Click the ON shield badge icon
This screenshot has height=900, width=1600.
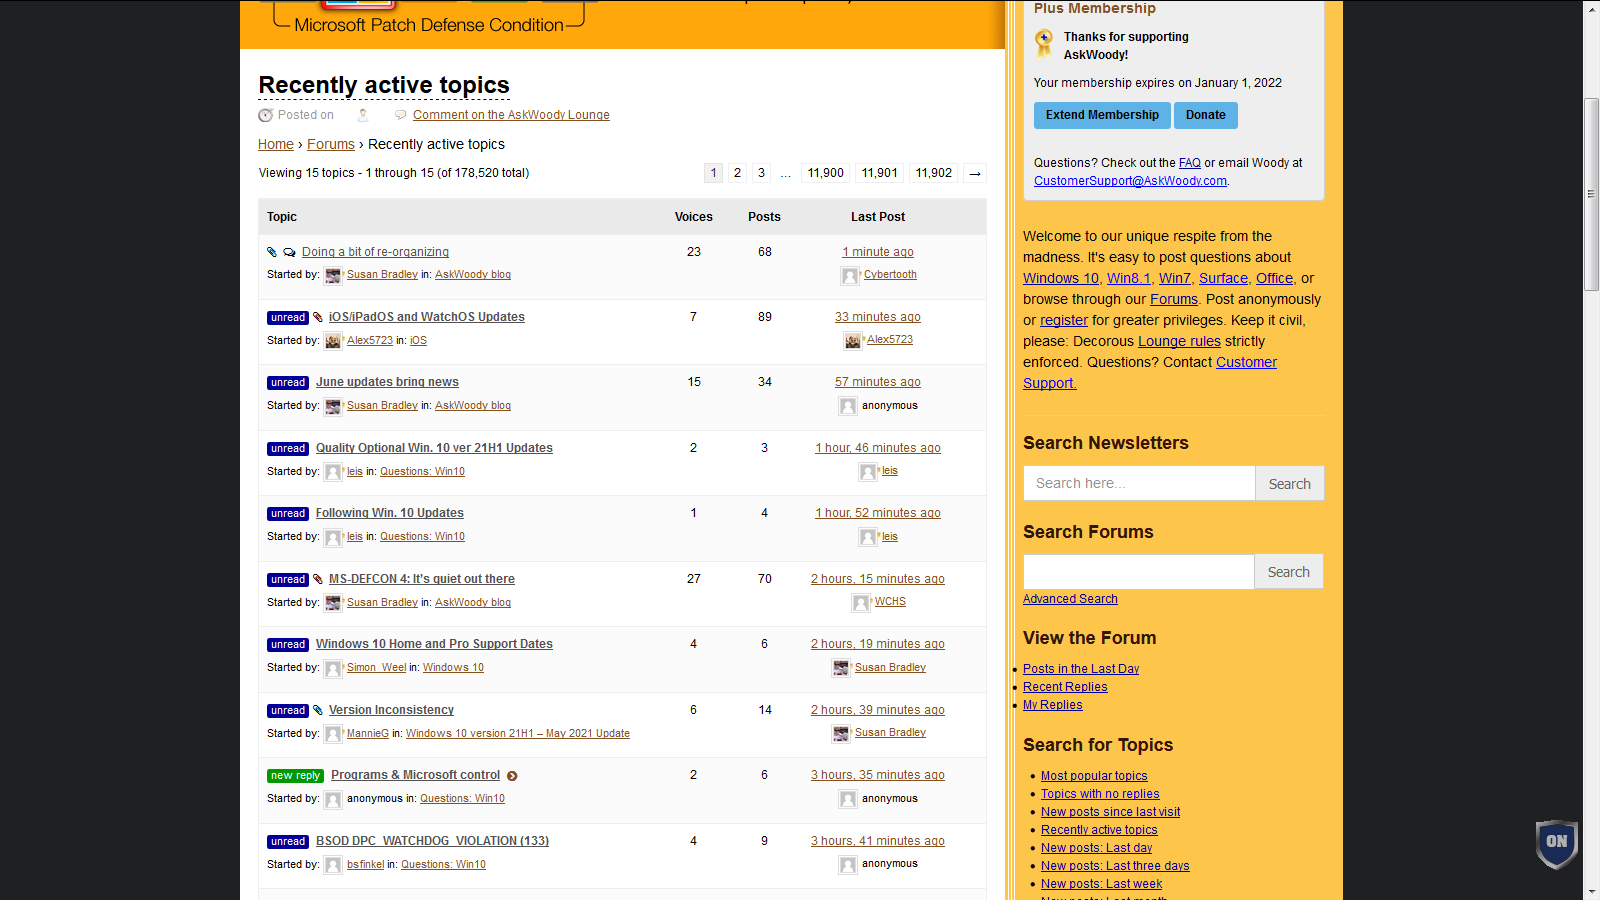click(1556, 843)
